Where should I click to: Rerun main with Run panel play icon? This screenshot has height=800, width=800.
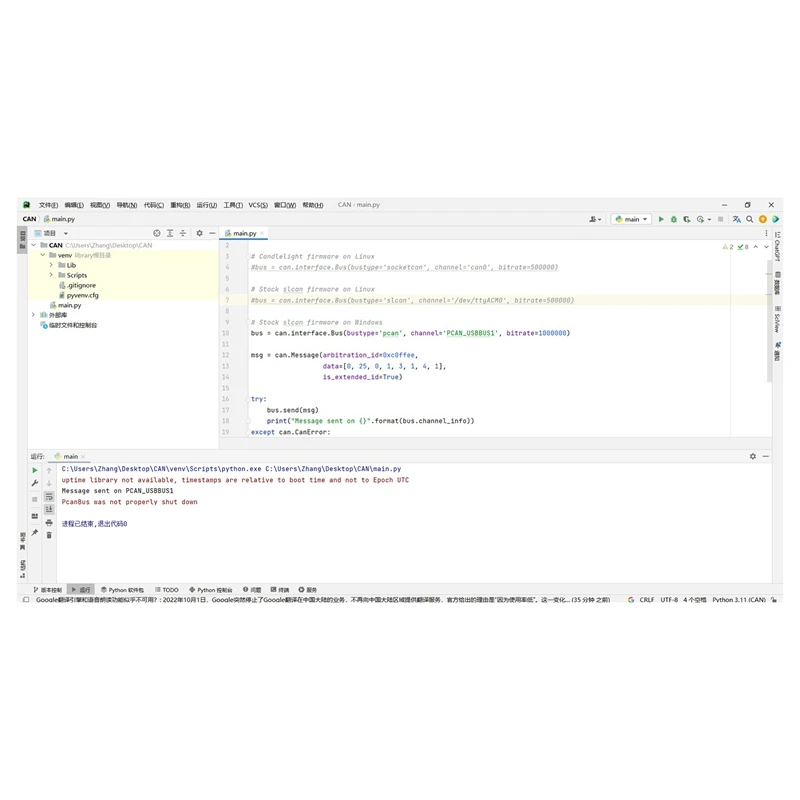[35, 470]
